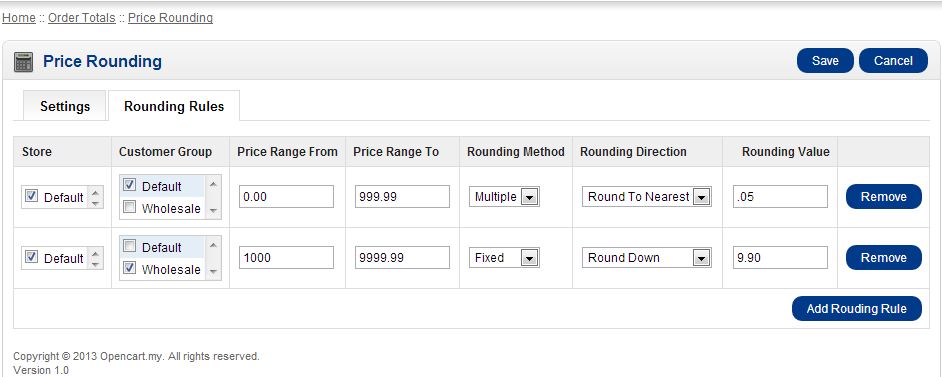Expand the Round Down direction dropdown
Screen dimensions: 942x377
coord(646,258)
